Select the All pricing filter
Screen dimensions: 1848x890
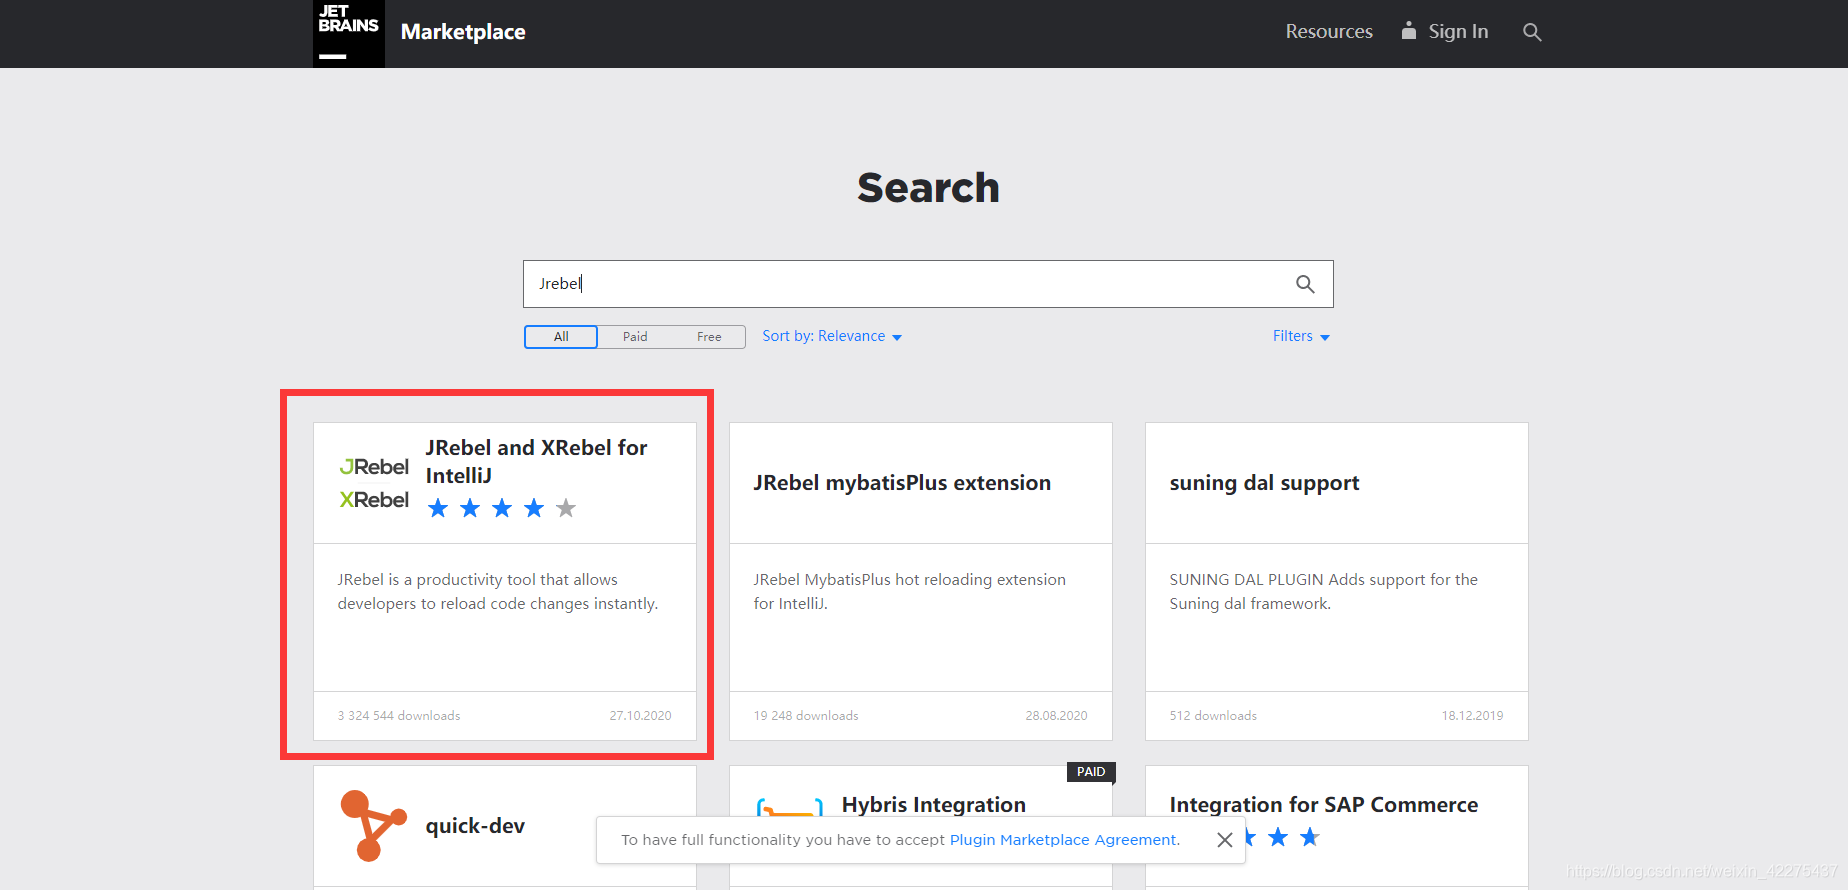point(561,337)
